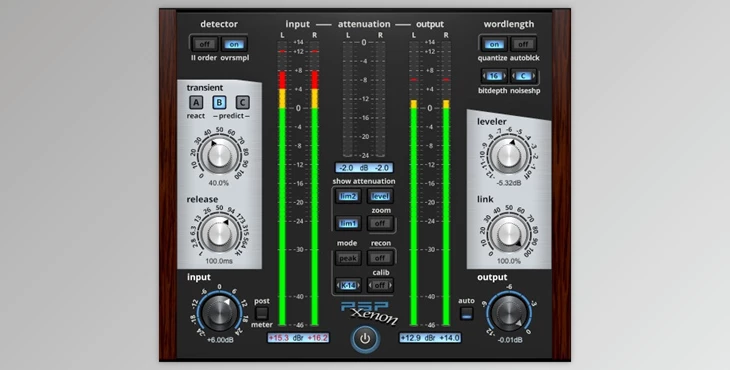The height and width of the screenshot is (370, 730).
Task: Click the 100.0ms release value readout
Action: (x=219, y=261)
